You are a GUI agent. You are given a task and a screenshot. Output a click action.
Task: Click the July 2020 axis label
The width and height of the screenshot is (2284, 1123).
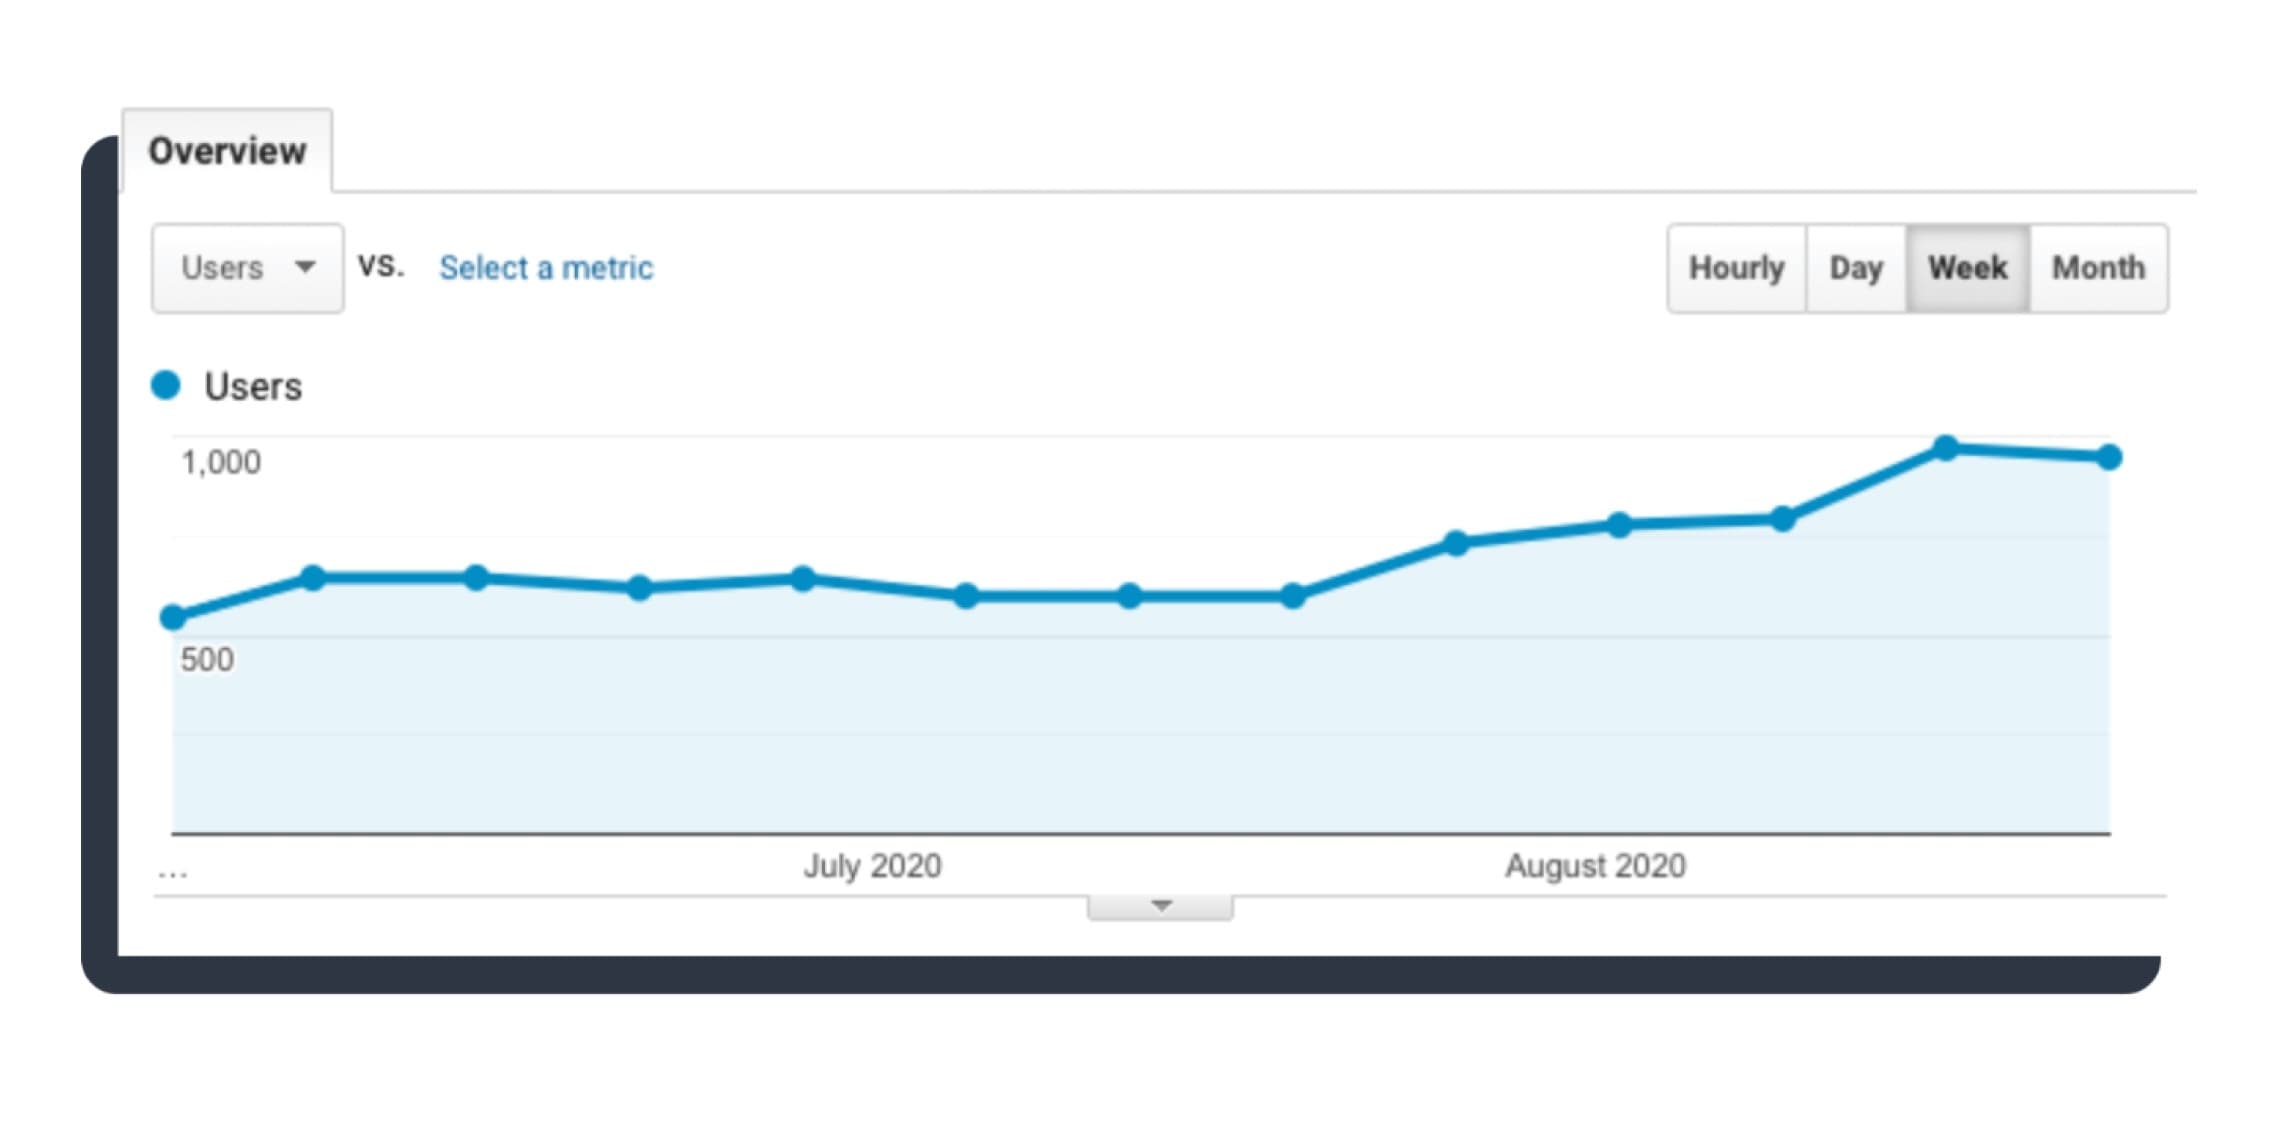[x=871, y=865]
